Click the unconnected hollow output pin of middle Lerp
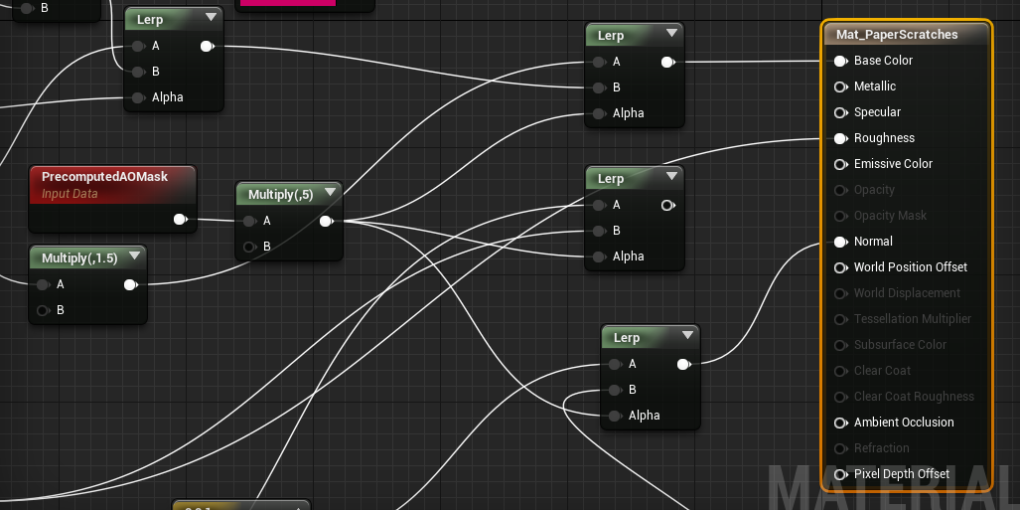 [667, 206]
